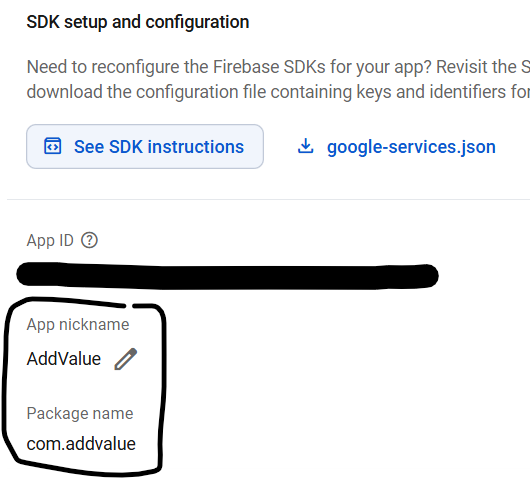Click the 'download the configuration file' text line
The height and width of the screenshot is (478, 530).
278,92
